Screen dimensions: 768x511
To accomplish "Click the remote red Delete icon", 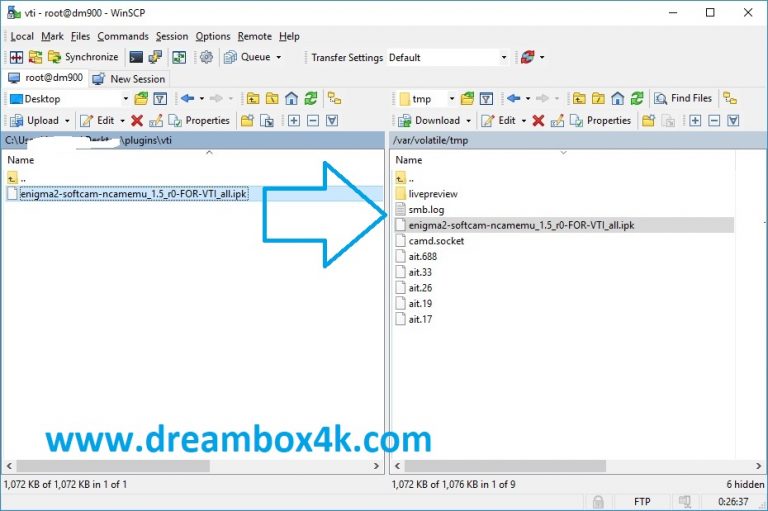I will [x=538, y=121].
